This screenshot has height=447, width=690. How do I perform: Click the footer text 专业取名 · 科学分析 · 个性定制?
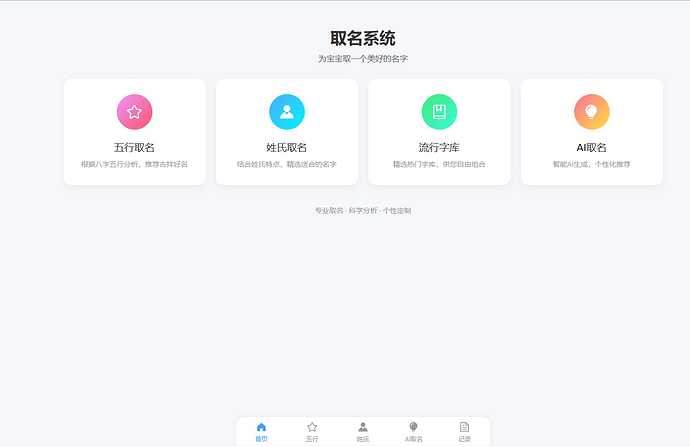[363, 211]
